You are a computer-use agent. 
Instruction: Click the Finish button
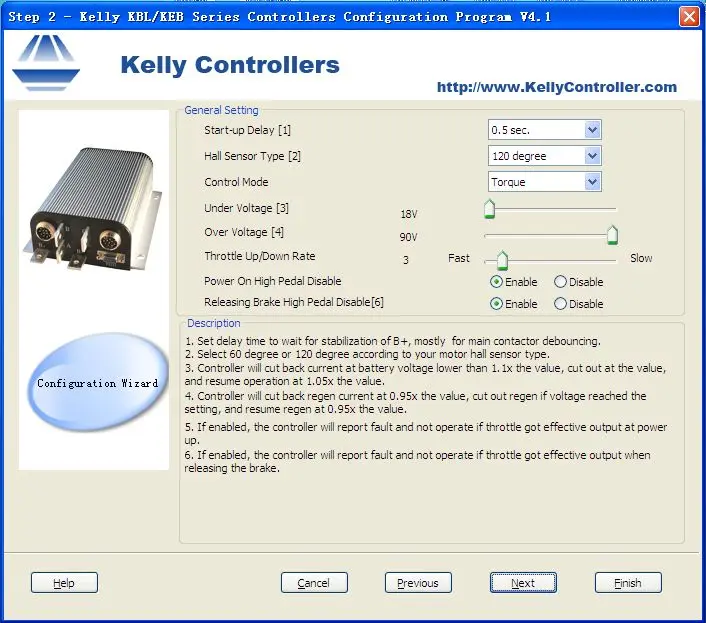tap(628, 583)
